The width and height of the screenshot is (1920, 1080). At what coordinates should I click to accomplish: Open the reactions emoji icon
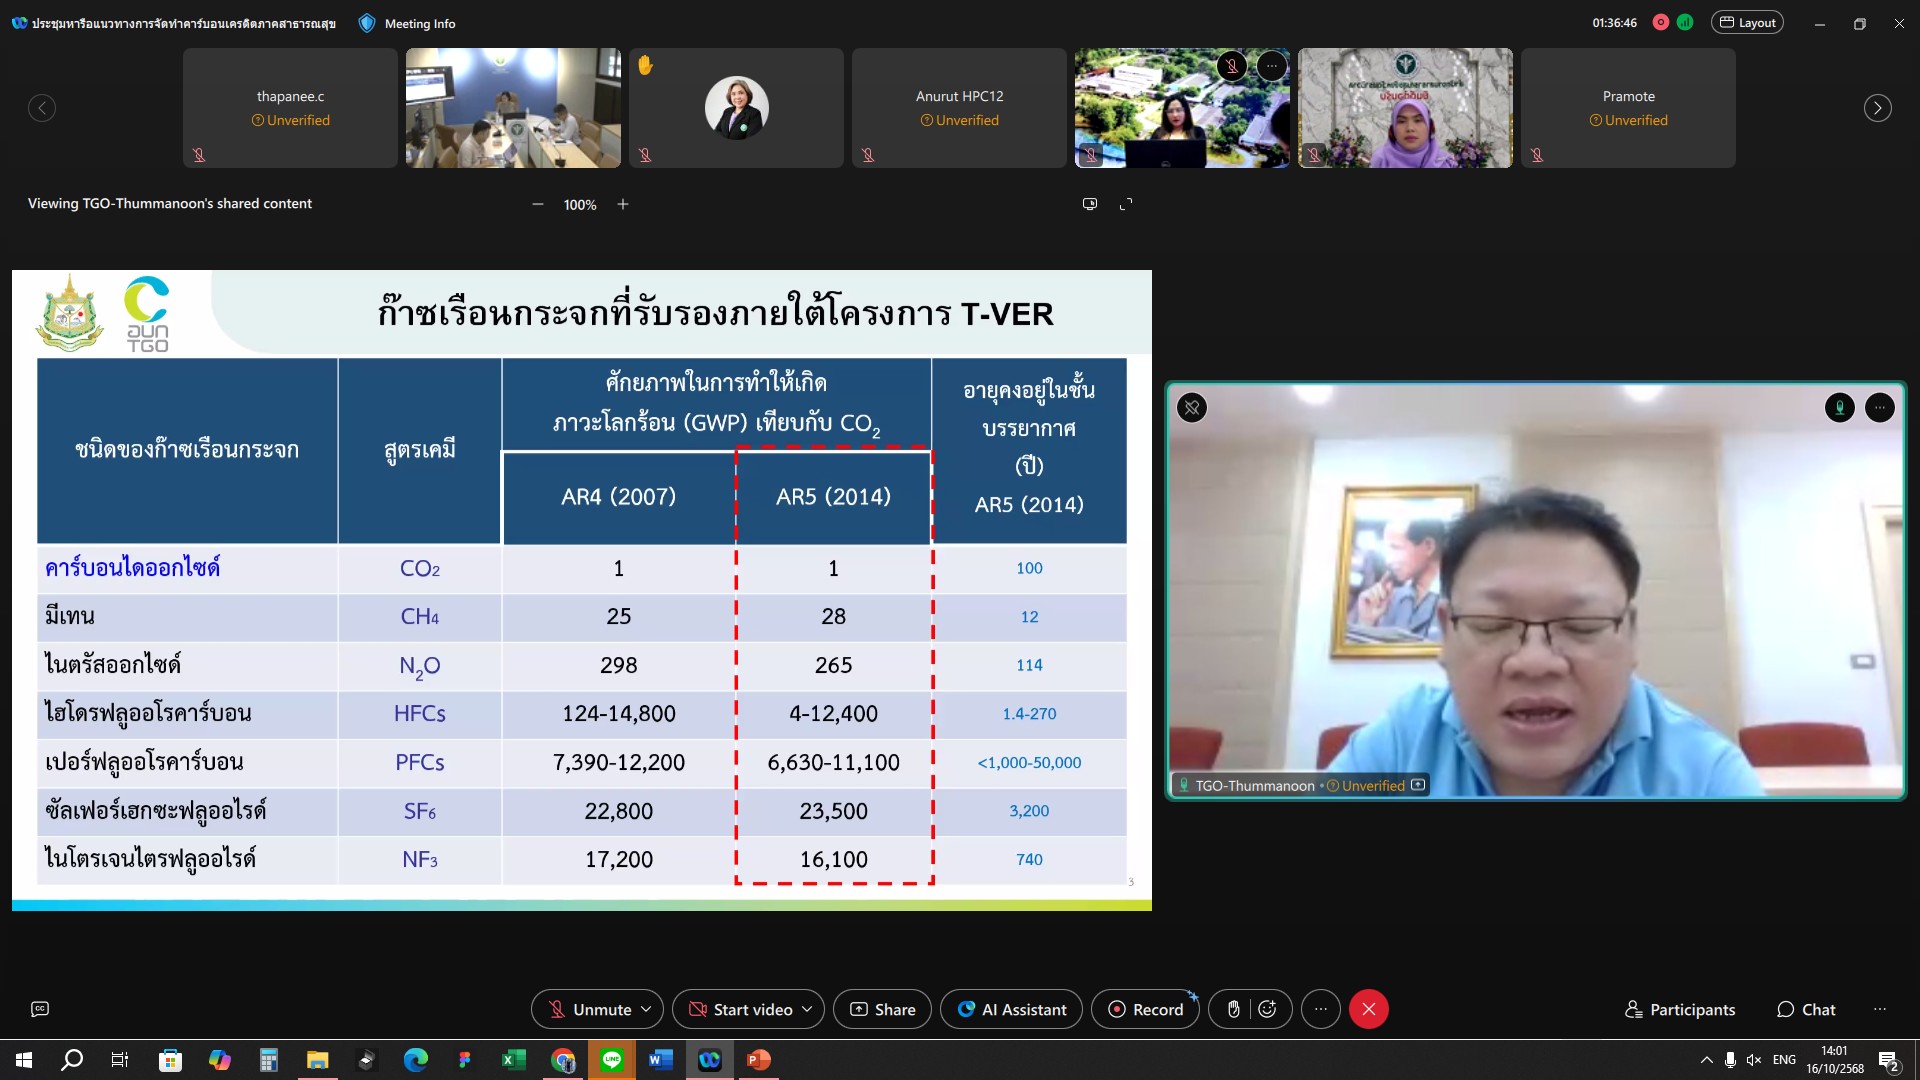click(x=1267, y=1009)
